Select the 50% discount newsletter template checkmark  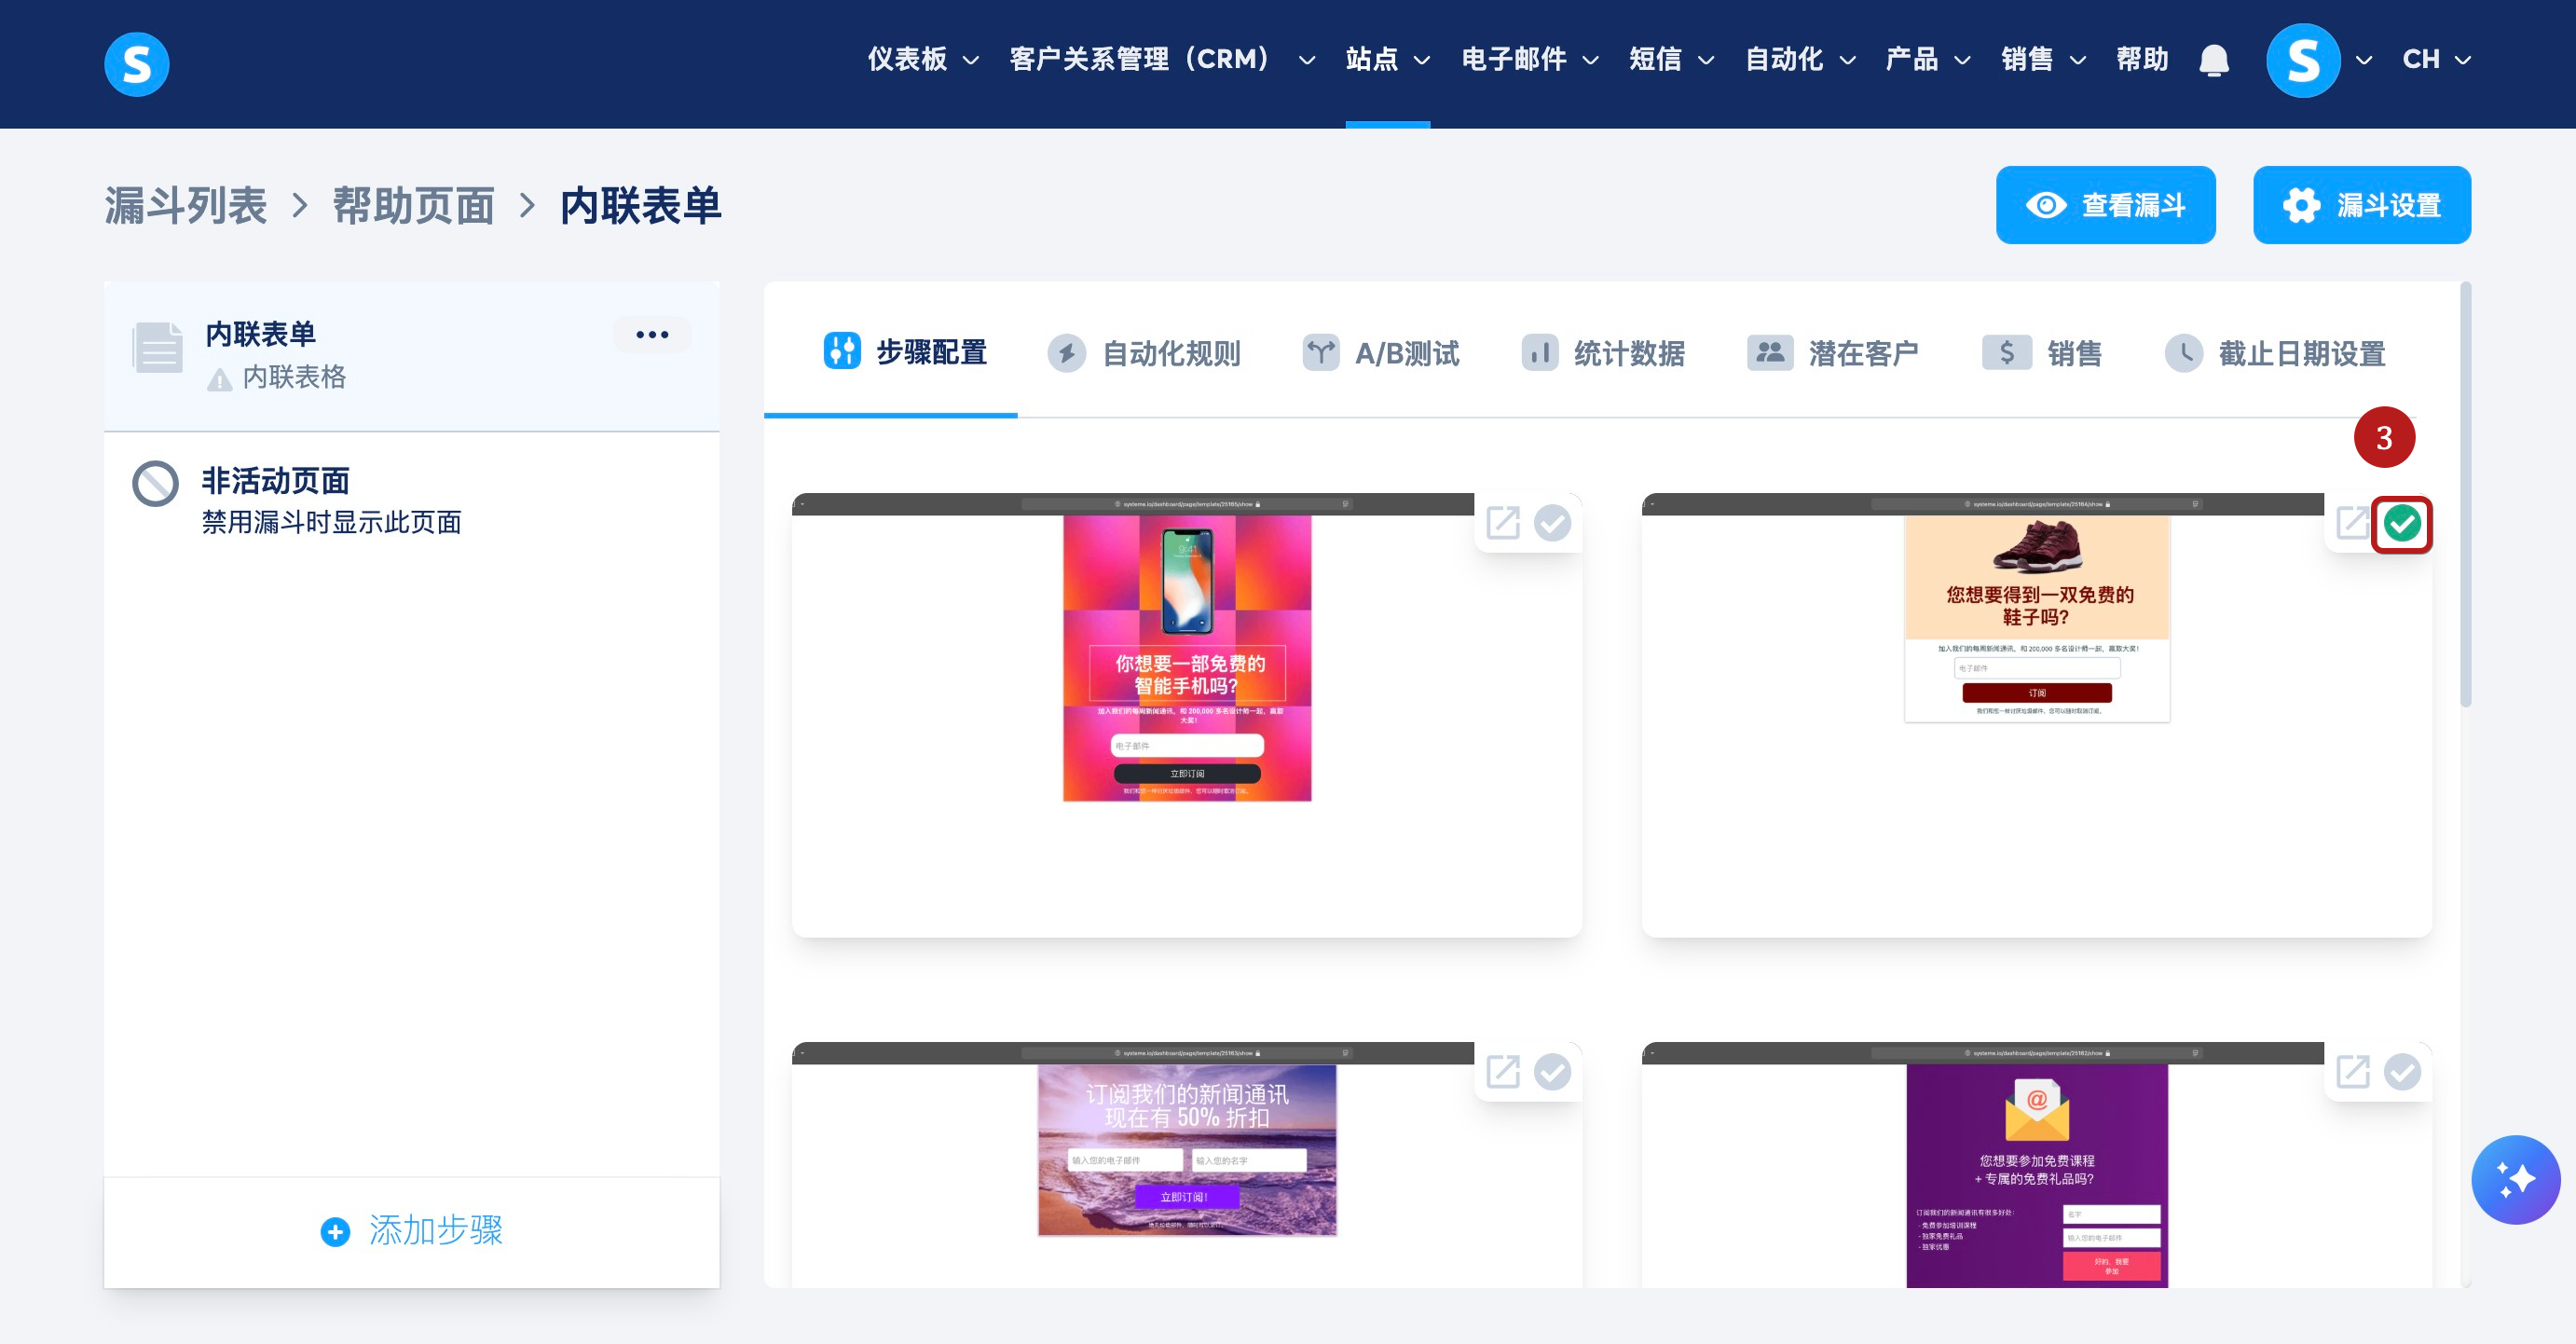tap(1553, 1072)
